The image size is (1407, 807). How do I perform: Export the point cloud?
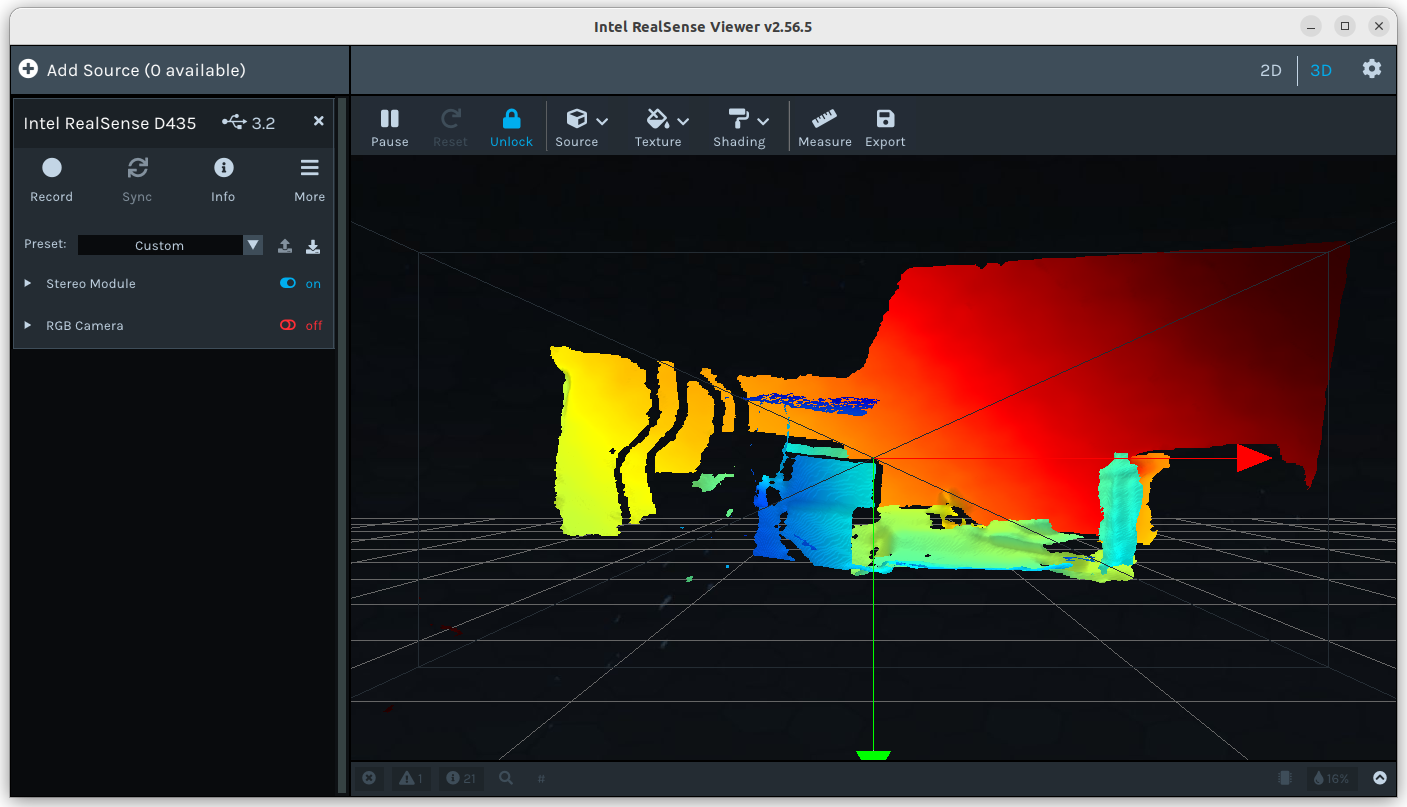(x=885, y=127)
